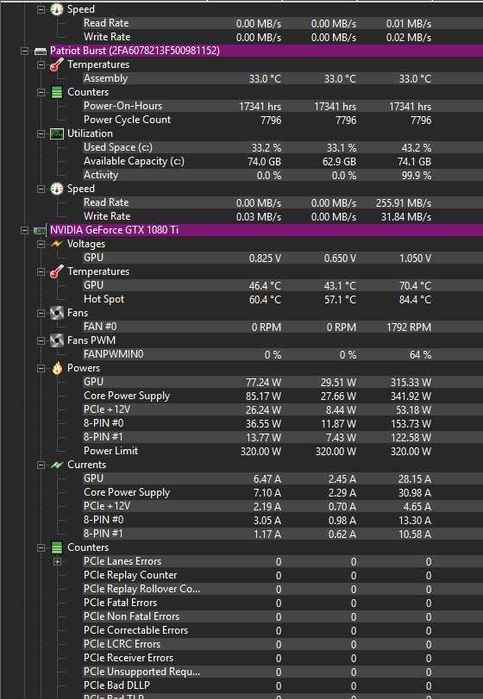
Task: Click the 30.98 A core current value
Action: tap(414, 493)
